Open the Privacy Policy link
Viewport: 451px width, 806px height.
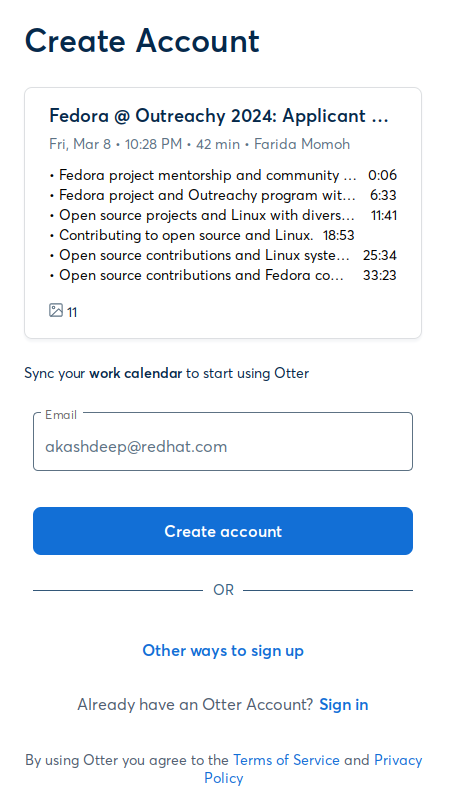(x=313, y=769)
